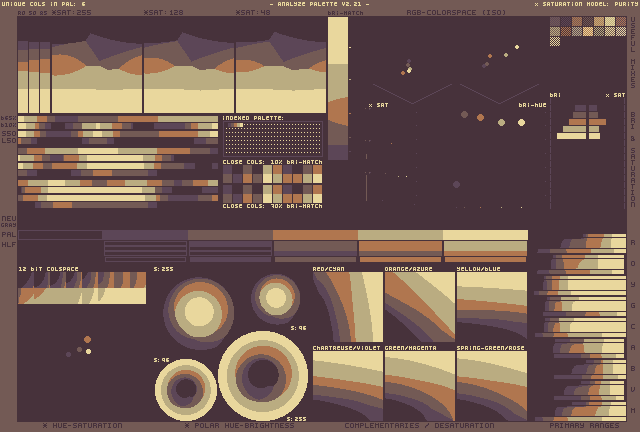Click the '* HUE-SATURATION' footer label
The width and height of the screenshot is (640, 432).
point(82,425)
